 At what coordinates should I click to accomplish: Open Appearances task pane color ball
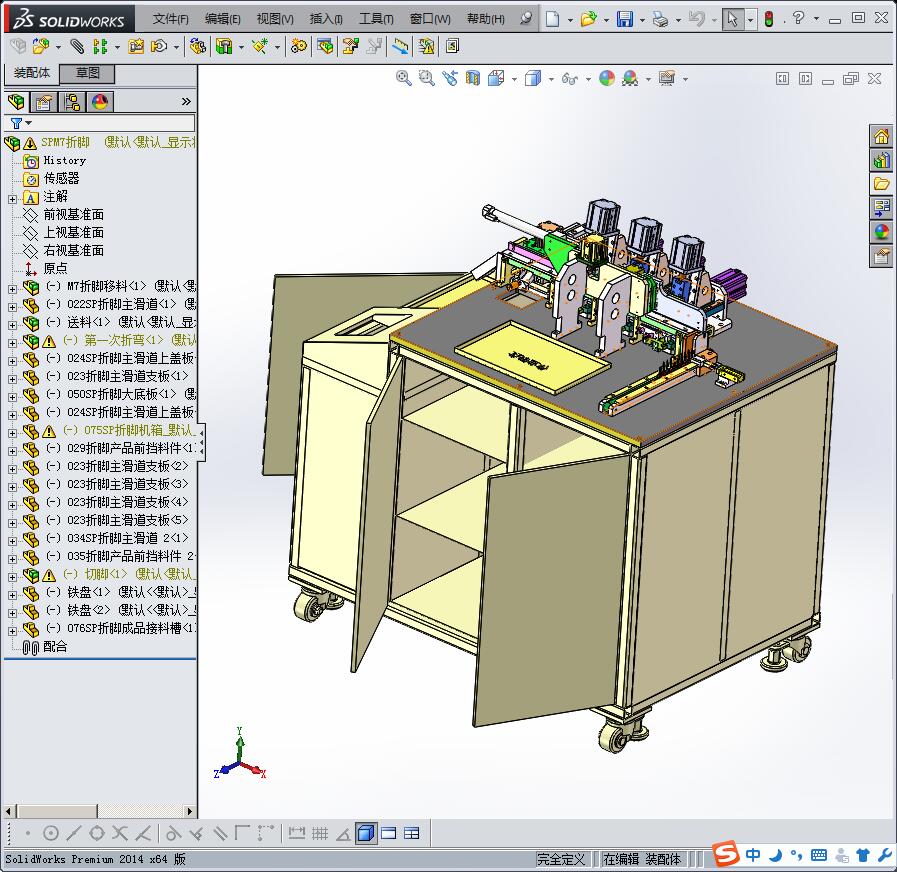point(881,232)
